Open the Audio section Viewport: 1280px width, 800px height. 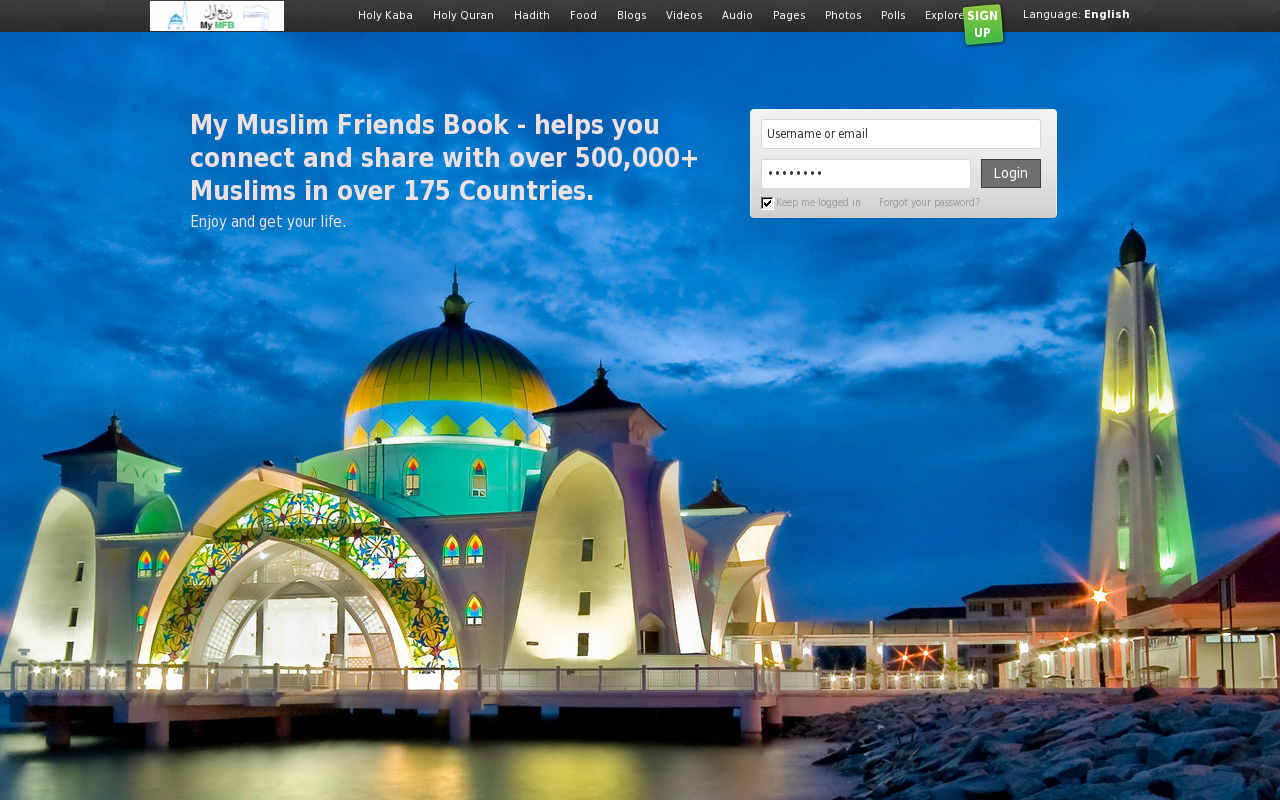point(737,15)
